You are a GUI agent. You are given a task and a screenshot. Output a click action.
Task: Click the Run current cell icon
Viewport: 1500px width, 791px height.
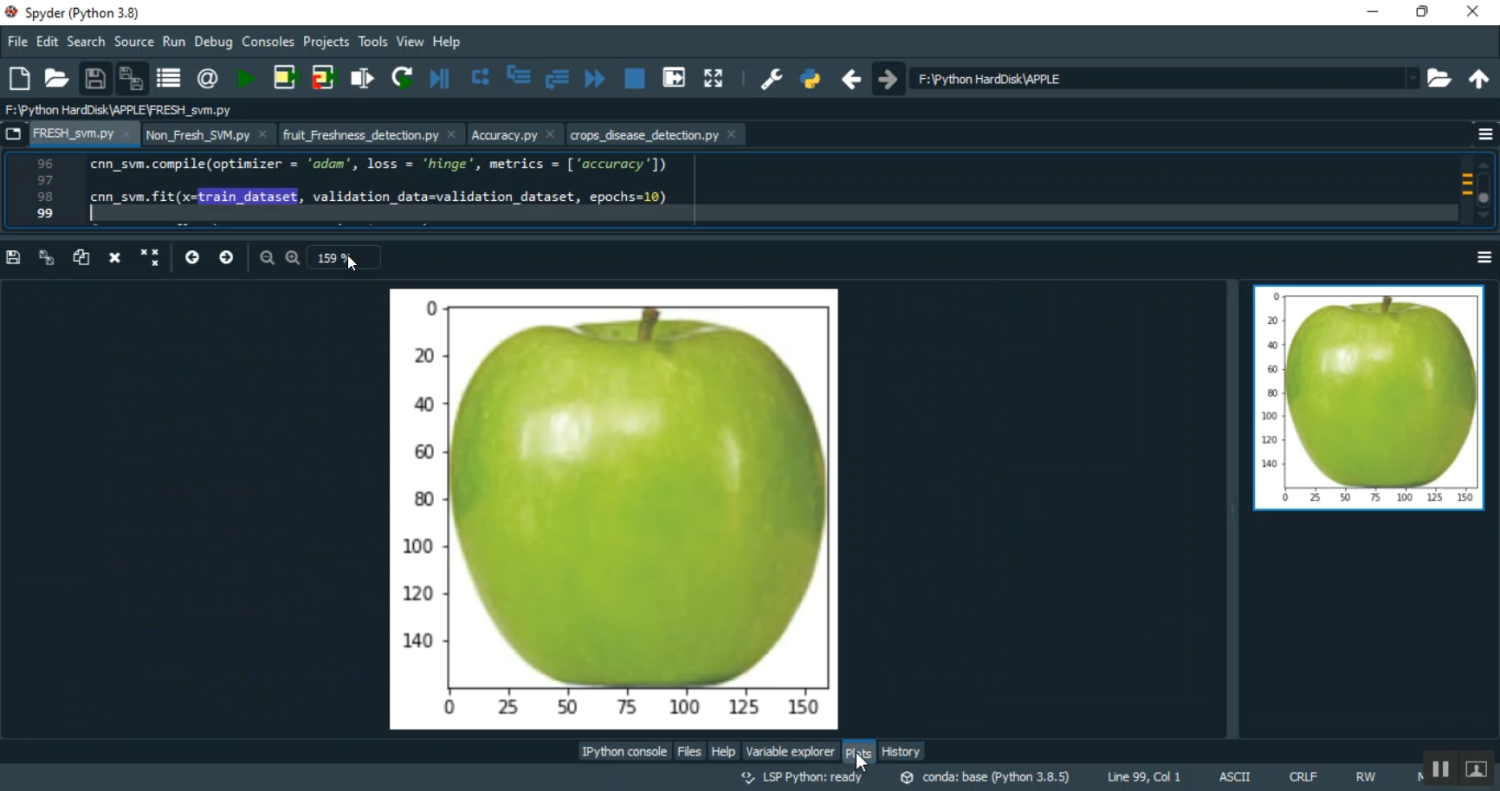click(285, 78)
